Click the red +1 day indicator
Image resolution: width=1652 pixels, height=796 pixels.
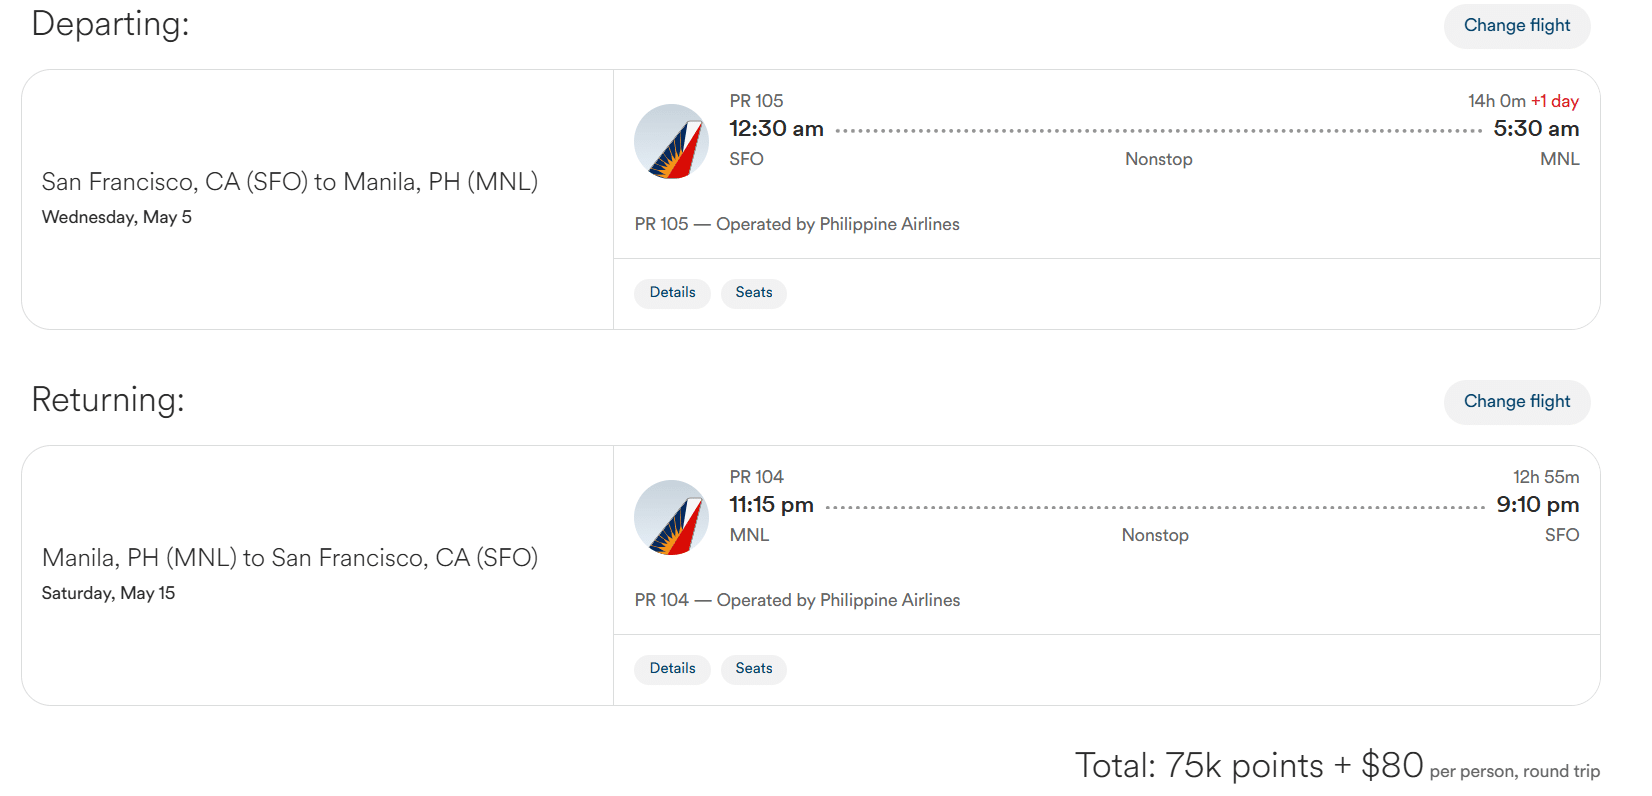[x=1555, y=101]
